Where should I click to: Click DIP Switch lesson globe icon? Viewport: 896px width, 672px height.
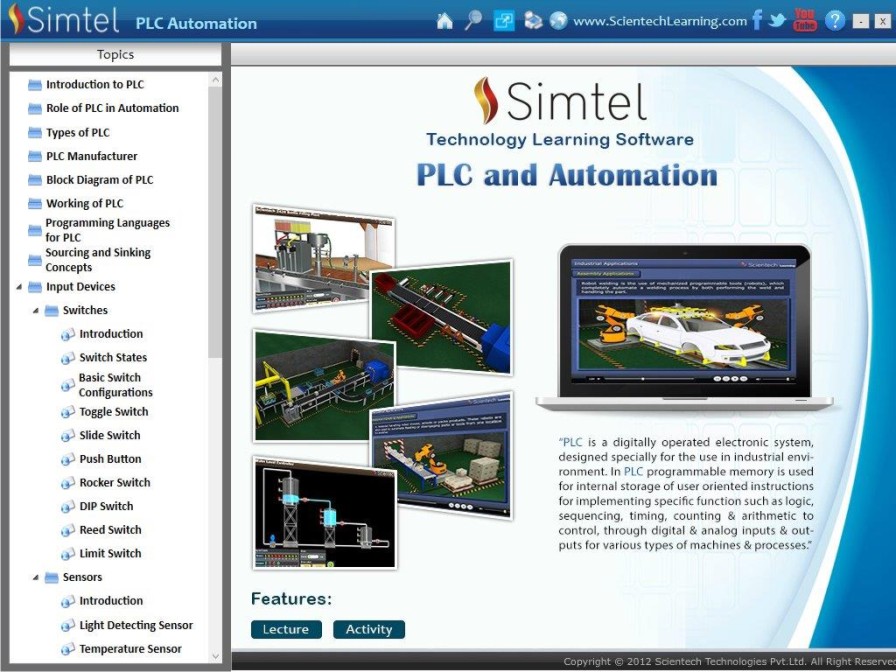tap(68, 507)
